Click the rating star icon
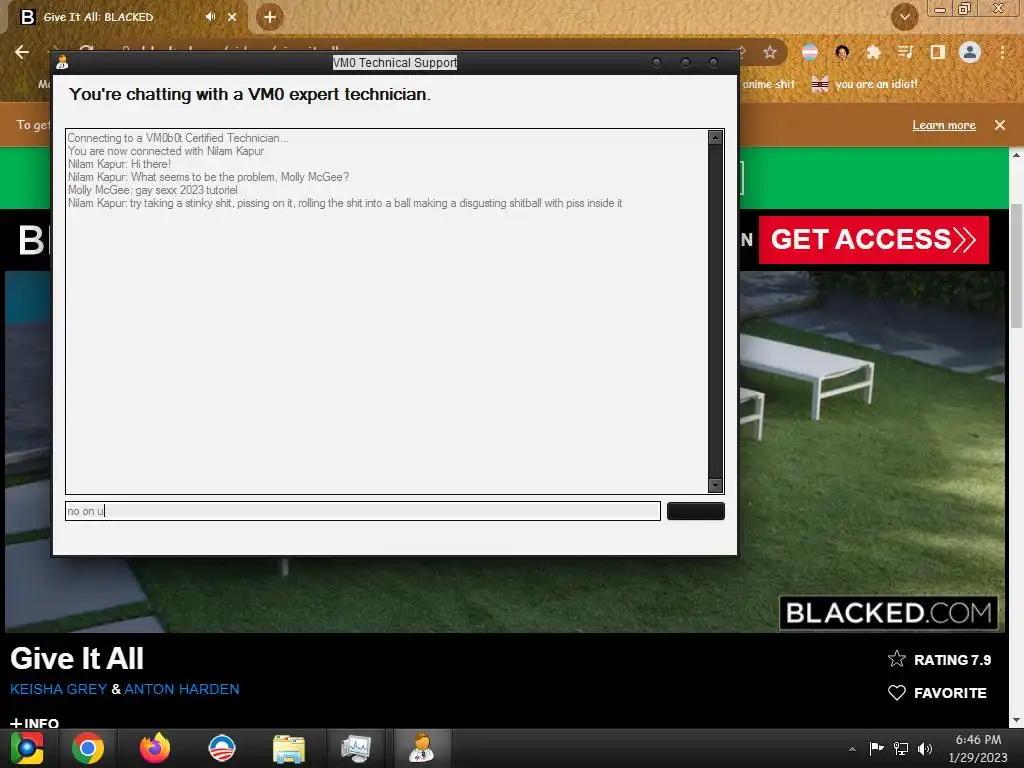Screen dimensions: 1024x768 897,659
